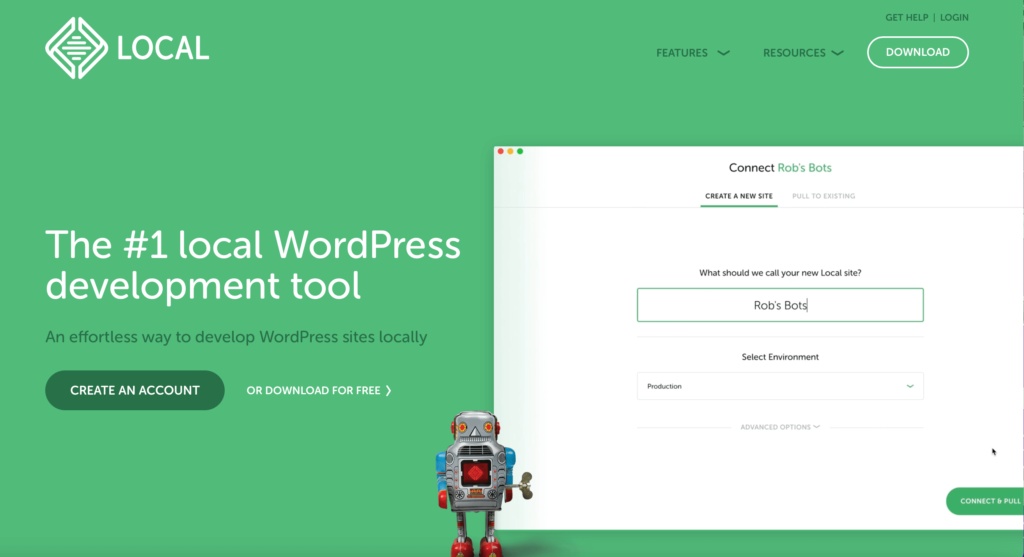Click the arrow after Or Download For Free
This screenshot has height=557, width=1024.
(x=388, y=391)
